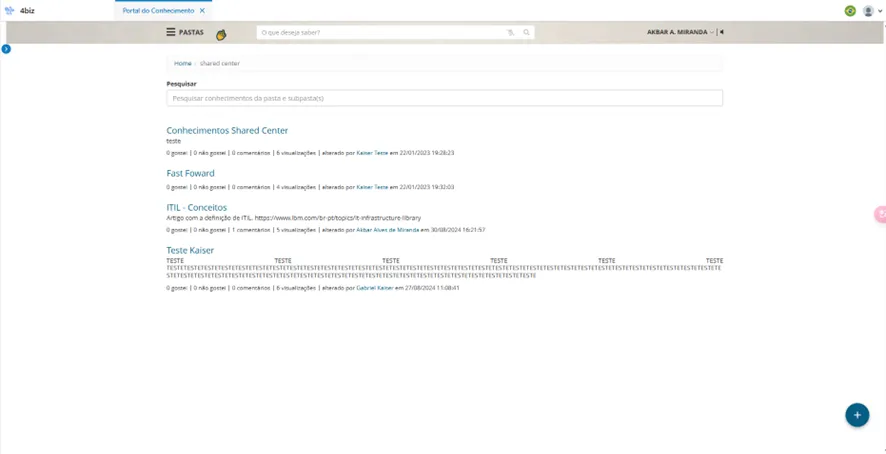Click the pink assistant bubble on right edge
886x454 pixels.
coord(880,214)
